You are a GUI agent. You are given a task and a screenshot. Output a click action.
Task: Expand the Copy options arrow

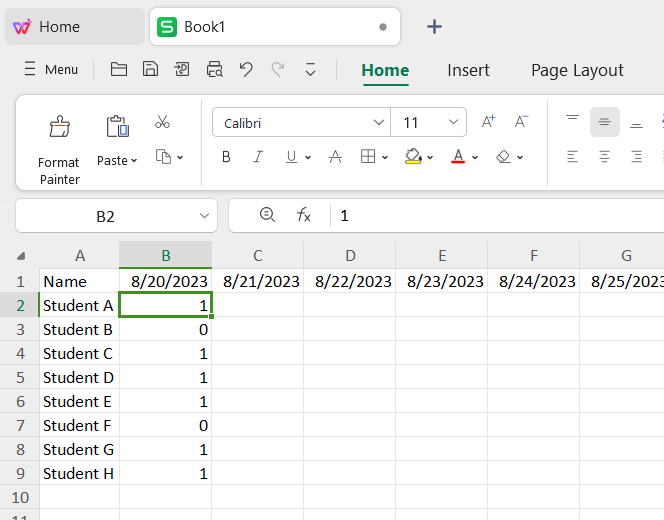coord(180,158)
